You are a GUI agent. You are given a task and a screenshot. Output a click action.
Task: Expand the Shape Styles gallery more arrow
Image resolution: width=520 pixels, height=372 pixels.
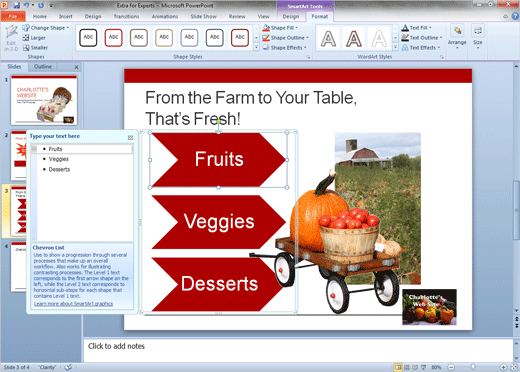point(256,47)
